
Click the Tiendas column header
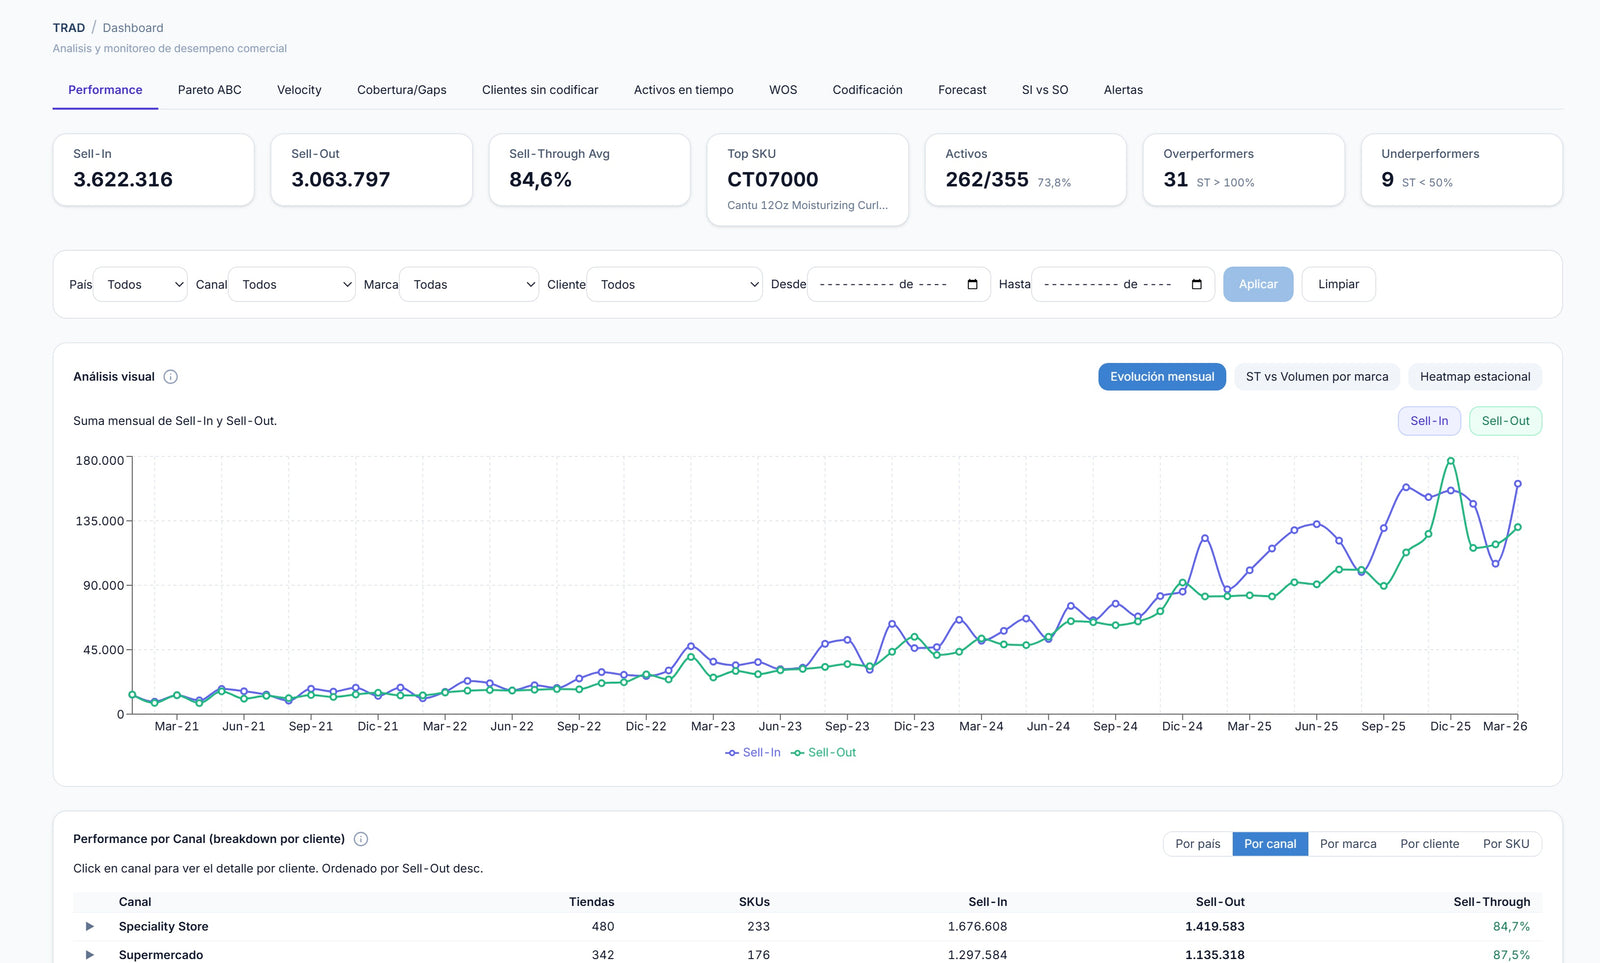point(592,902)
